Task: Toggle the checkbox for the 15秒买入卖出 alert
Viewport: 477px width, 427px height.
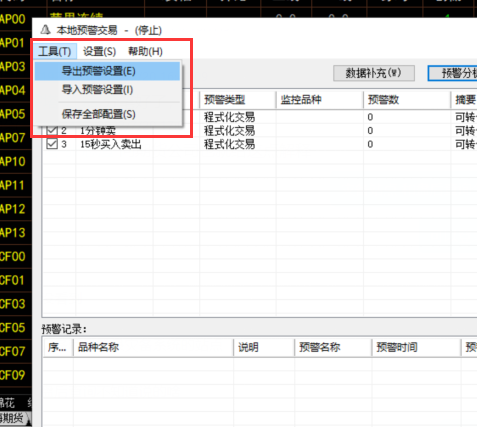Action: pos(52,144)
